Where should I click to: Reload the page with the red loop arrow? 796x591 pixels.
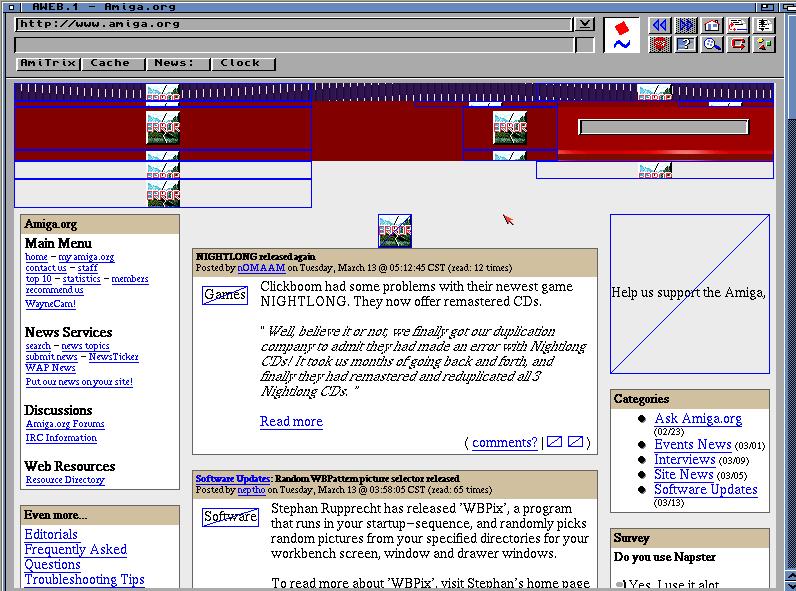pyautogui.click(x=738, y=44)
